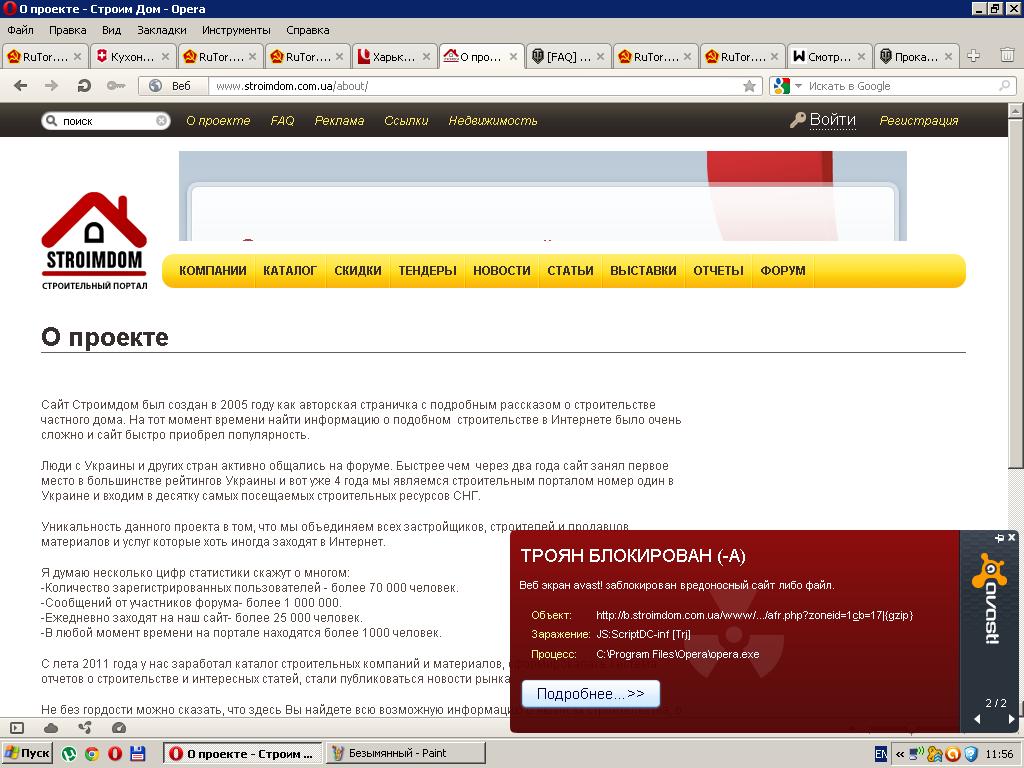The image size is (1024, 768).
Task: Expand the Google search engine dropdown
Action: (798, 86)
